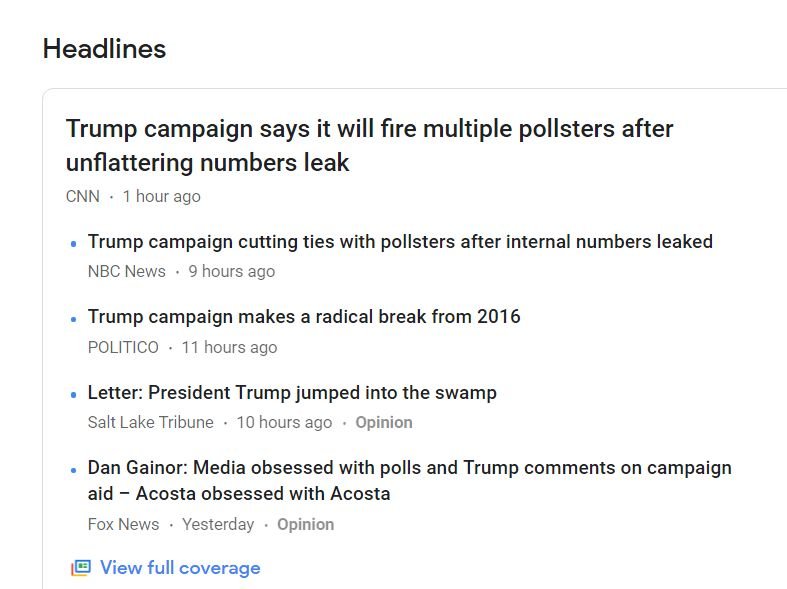Select the View full coverage link
787x589 pixels.
coord(180,568)
